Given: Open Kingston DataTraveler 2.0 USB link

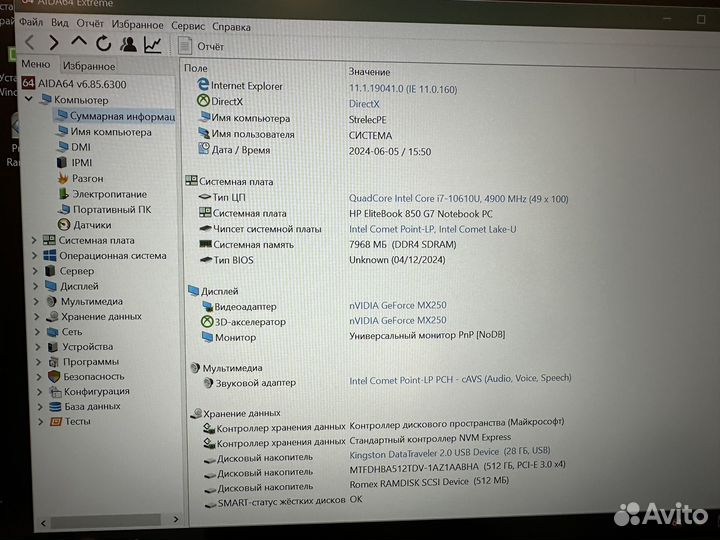Looking at the screenshot, I should (450, 453).
